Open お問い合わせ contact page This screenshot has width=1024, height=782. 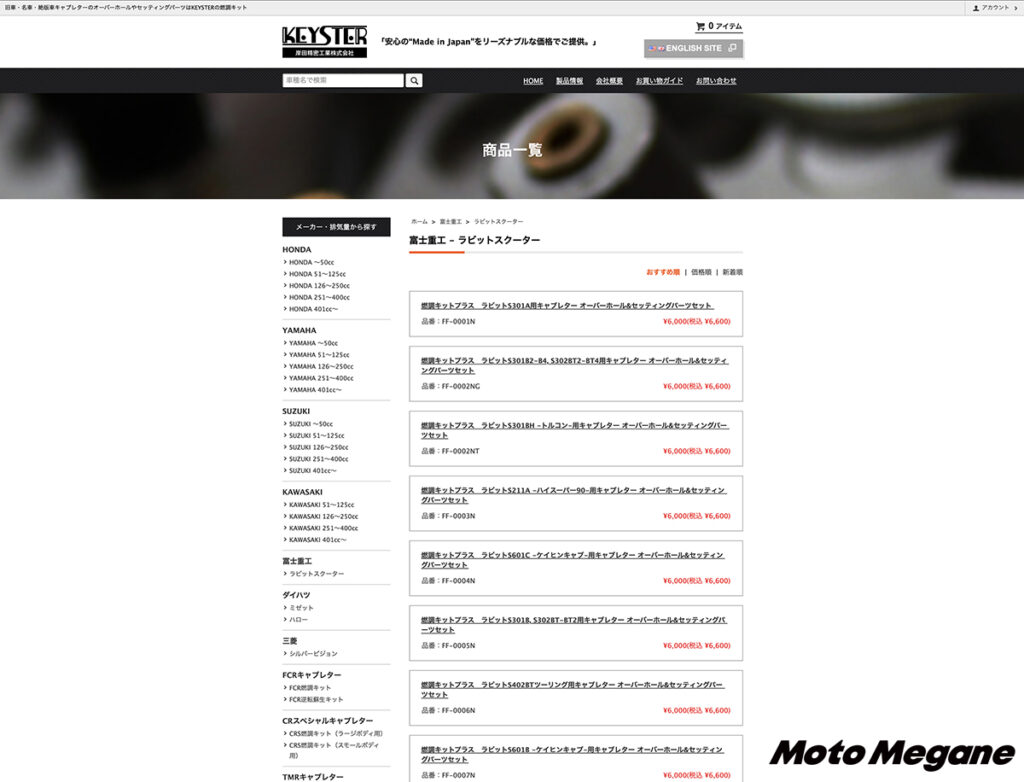click(716, 81)
